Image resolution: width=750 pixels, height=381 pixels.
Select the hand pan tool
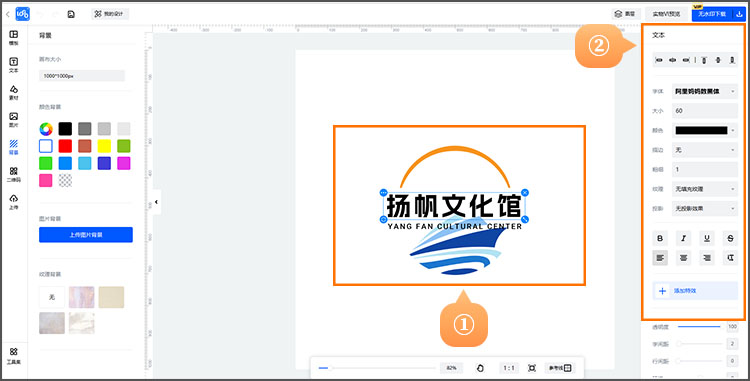[x=480, y=368]
